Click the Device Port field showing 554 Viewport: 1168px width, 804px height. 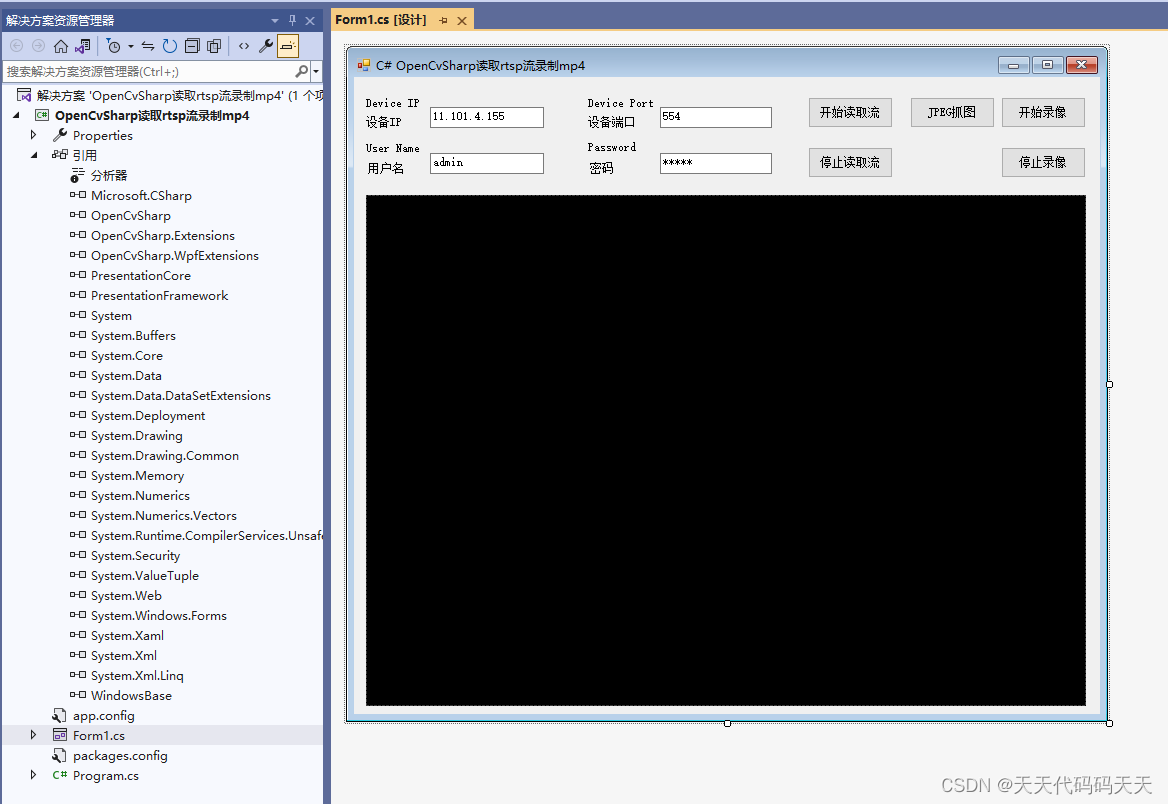715,117
